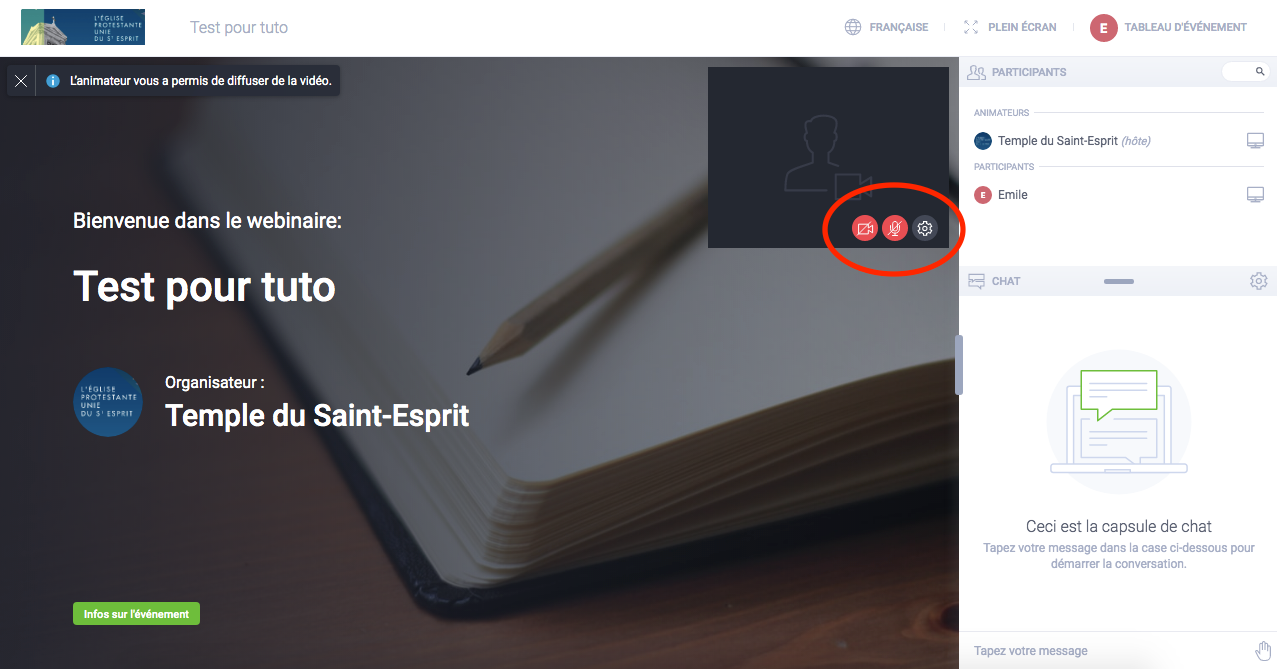Turn on the camera in video preview
The height and width of the screenshot is (669, 1277).
pos(864,229)
